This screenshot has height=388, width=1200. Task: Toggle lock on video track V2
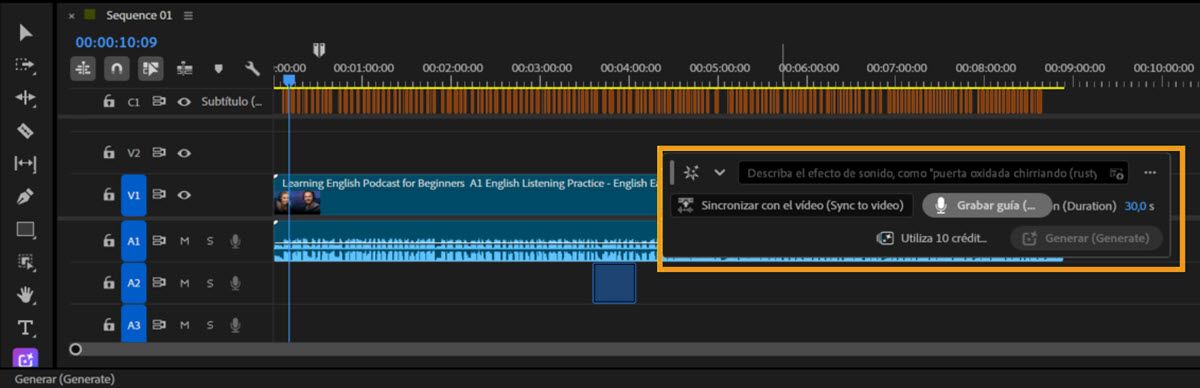(109, 153)
